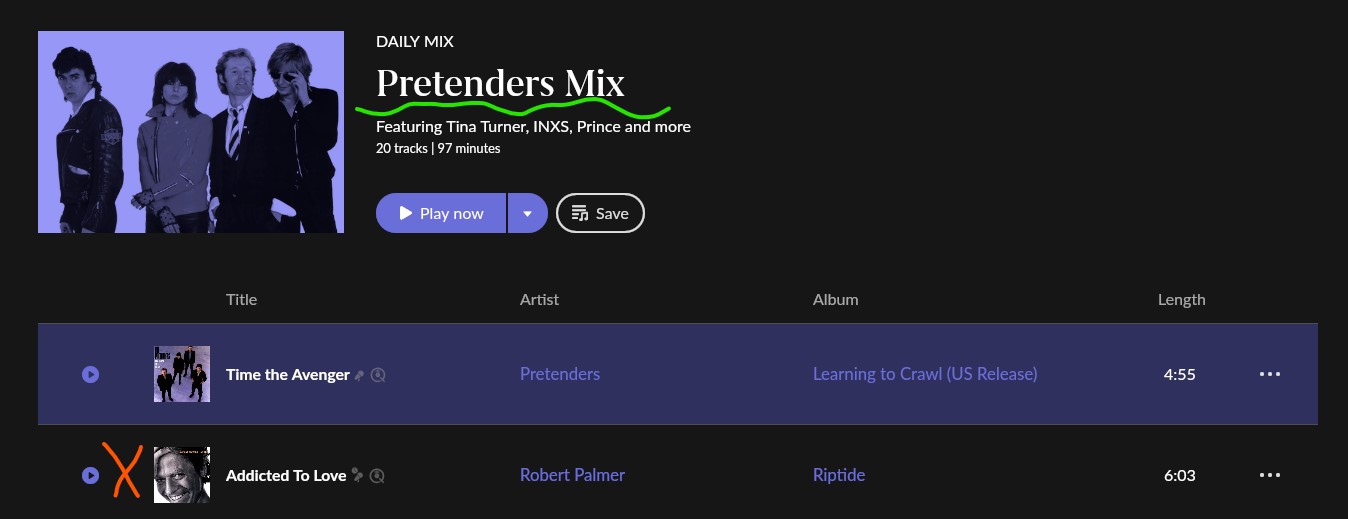The height and width of the screenshot is (519, 1348).
Task: Click the Addicted To Love album thumbnail
Action: coord(182,475)
